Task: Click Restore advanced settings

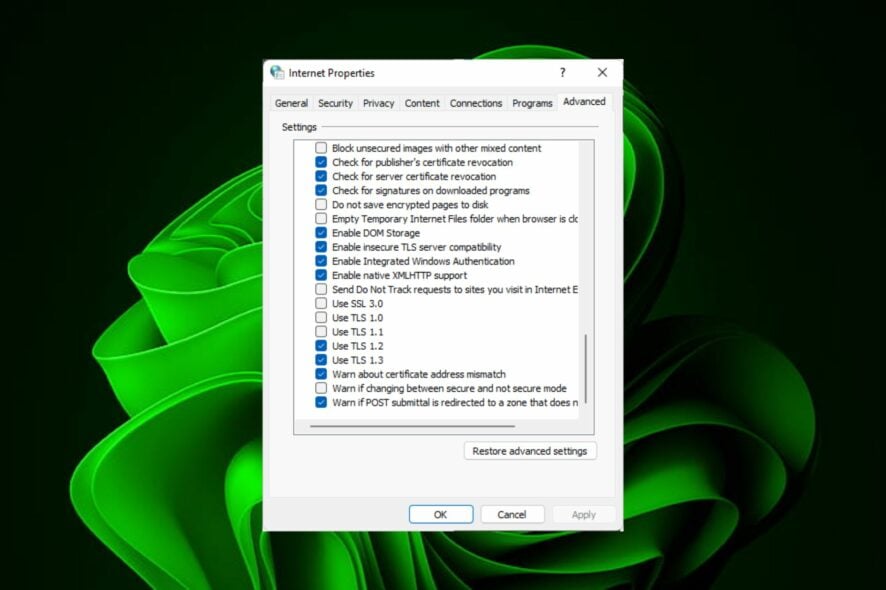Action: click(530, 451)
